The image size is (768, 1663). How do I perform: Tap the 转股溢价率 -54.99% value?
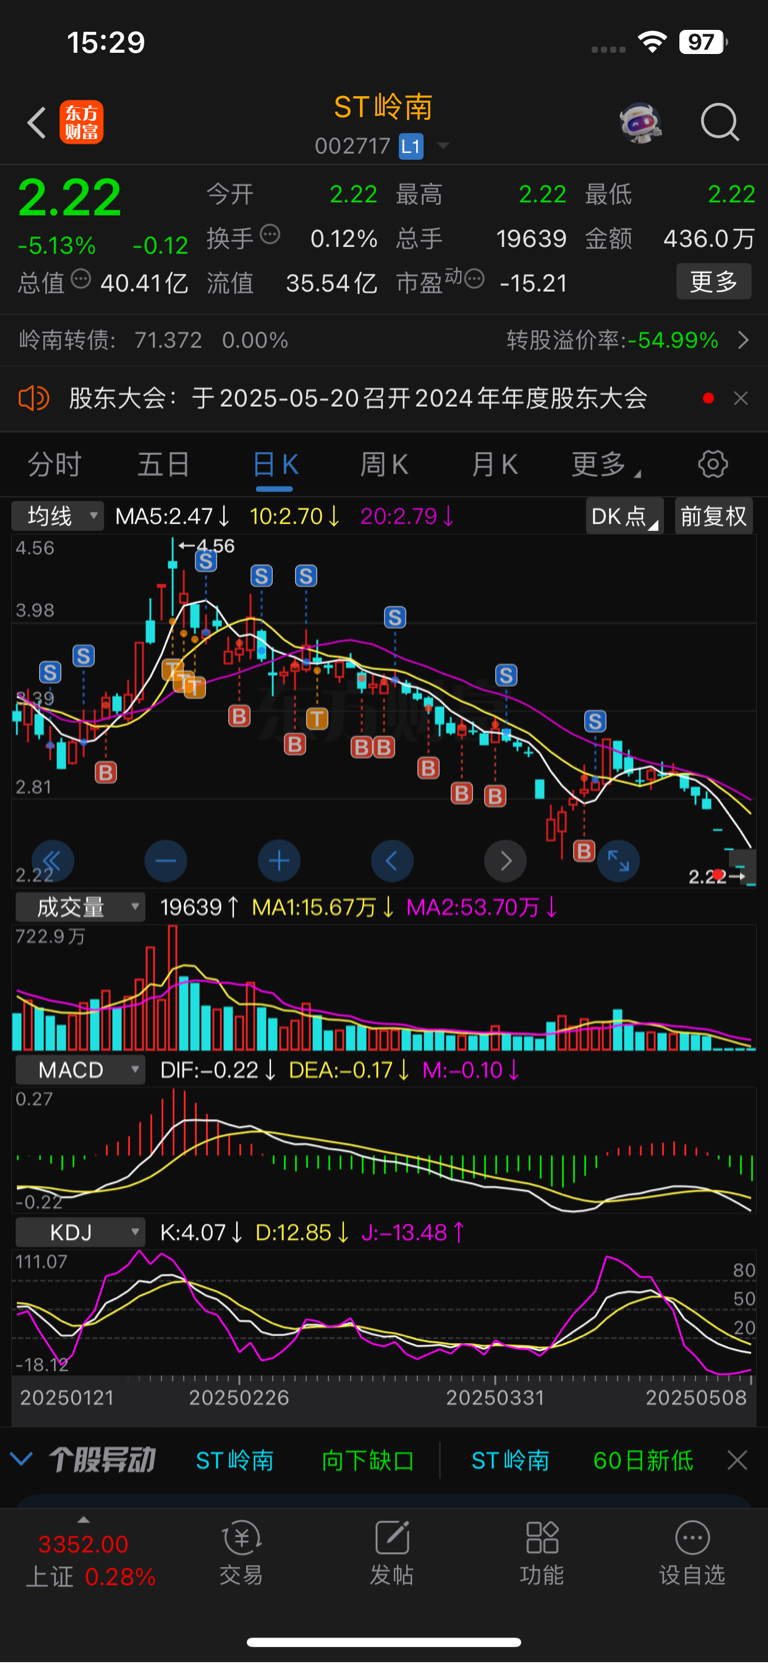671,340
